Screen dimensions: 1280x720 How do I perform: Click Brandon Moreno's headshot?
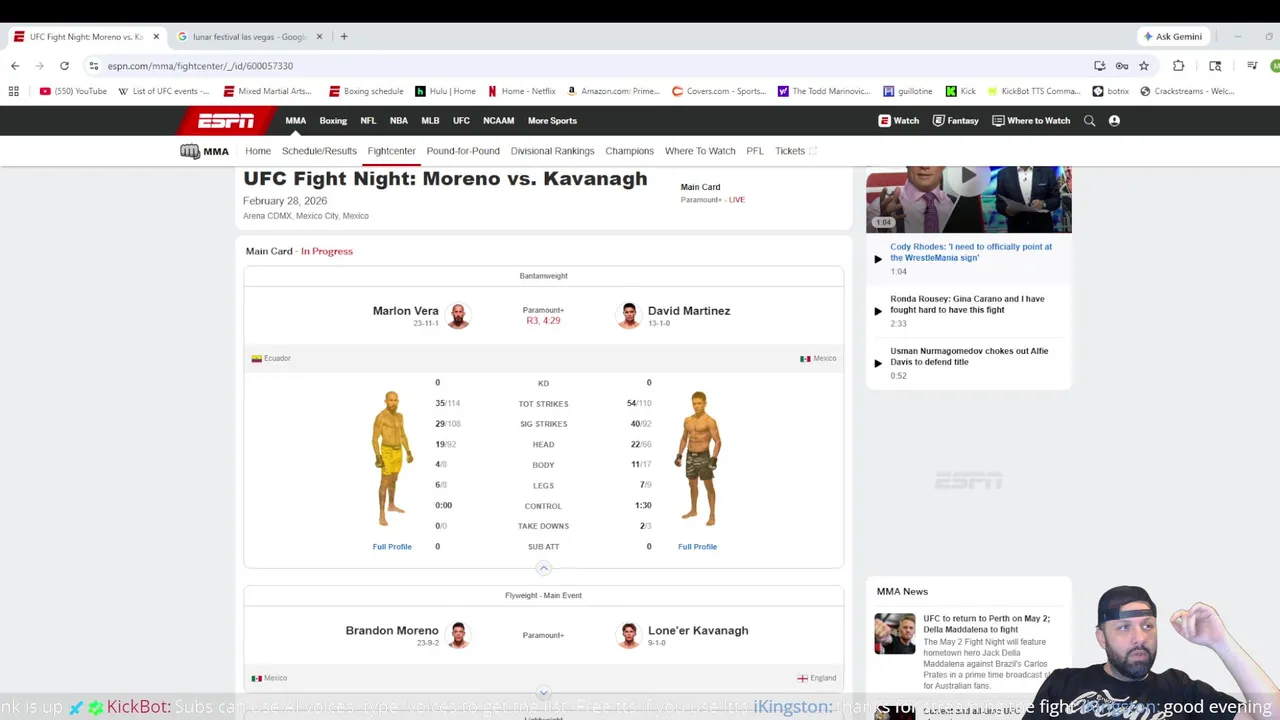(458, 635)
